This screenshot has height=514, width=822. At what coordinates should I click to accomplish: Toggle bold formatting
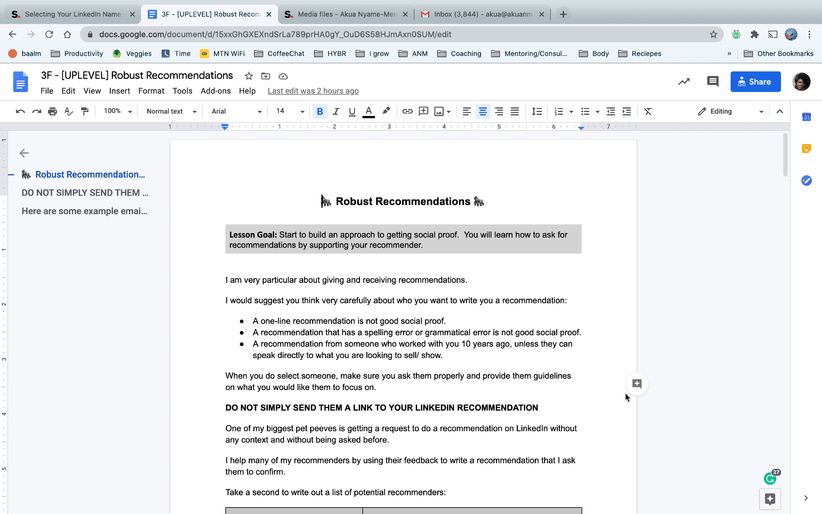[x=320, y=111]
